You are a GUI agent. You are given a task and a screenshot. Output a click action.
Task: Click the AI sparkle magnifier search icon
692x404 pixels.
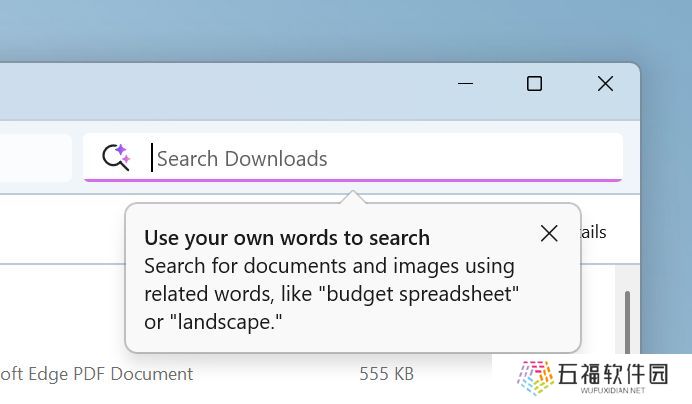pyautogui.click(x=116, y=157)
